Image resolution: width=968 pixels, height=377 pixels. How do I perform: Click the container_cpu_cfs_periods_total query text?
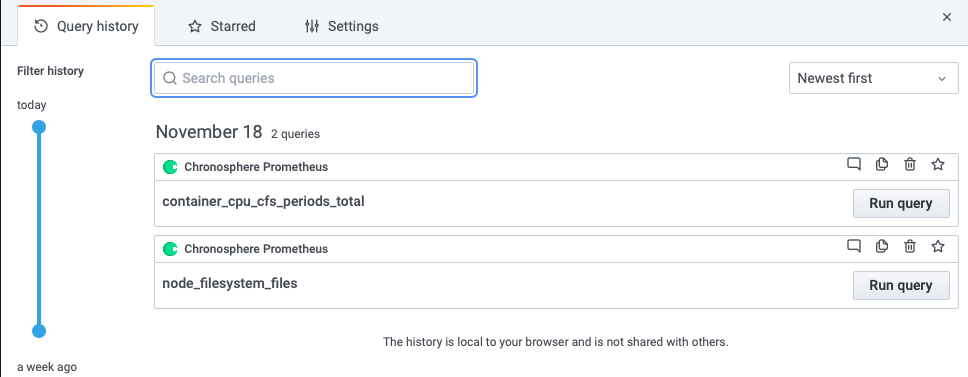[263, 201]
